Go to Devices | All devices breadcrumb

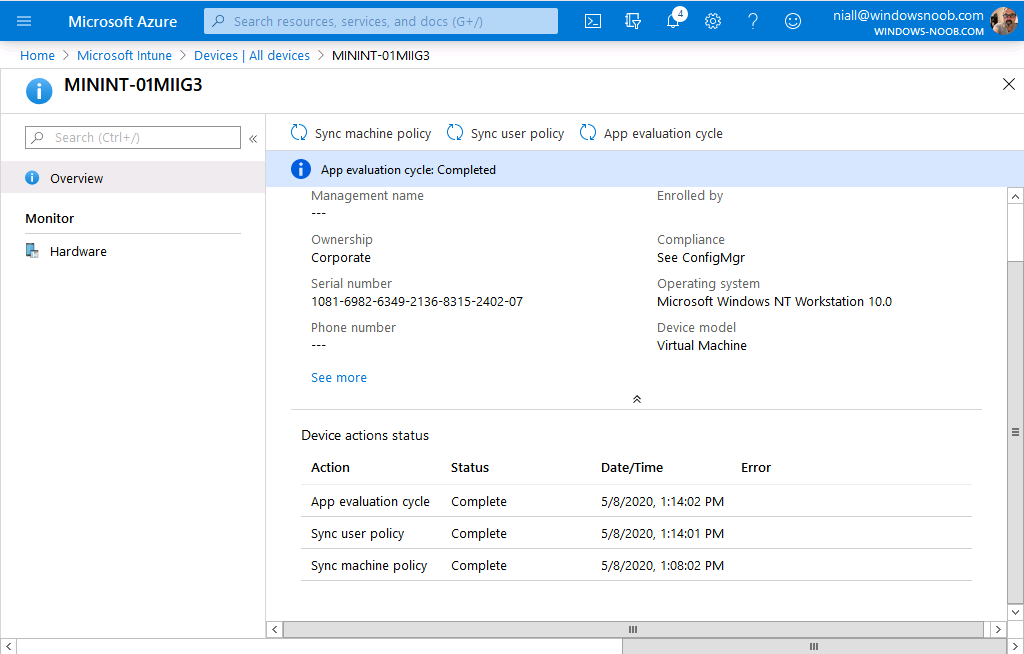click(252, 56)
